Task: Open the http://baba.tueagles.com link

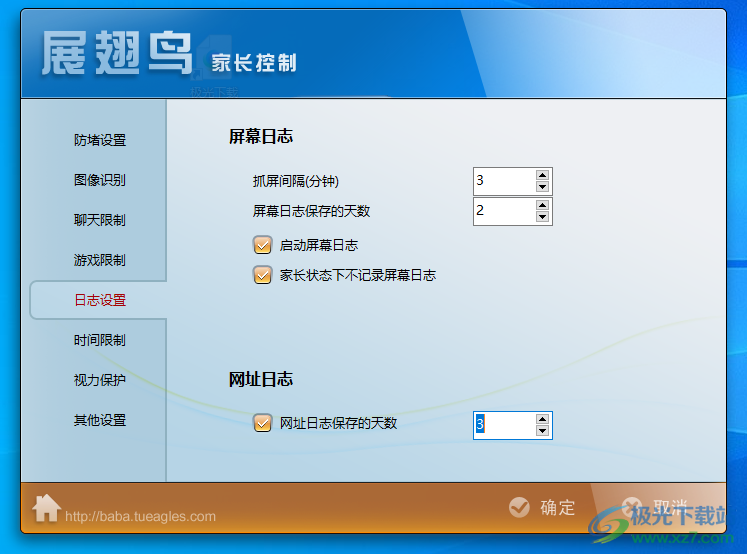Action: [x=140, y=516]
